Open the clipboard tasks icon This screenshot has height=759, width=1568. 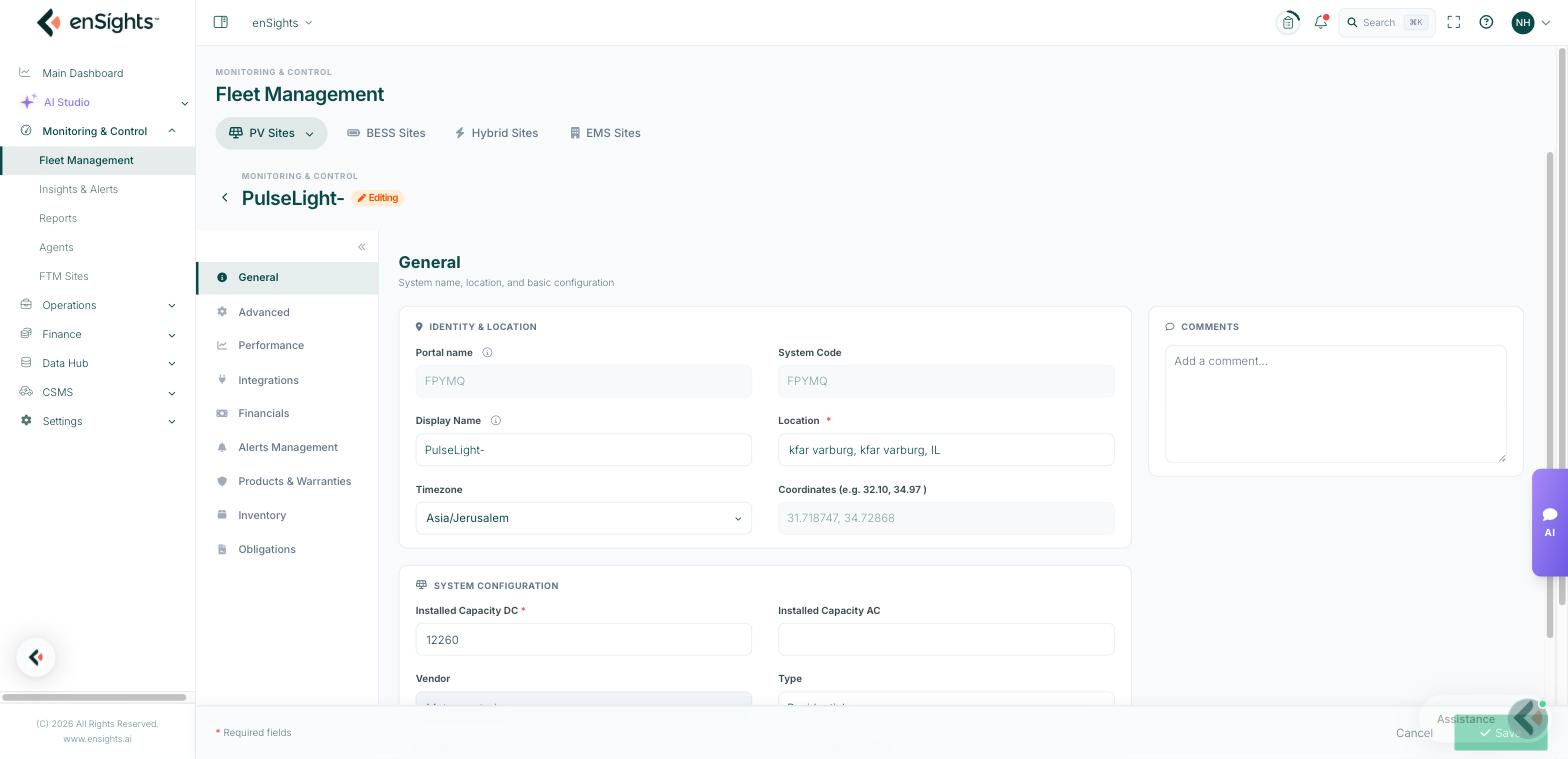1288,22
